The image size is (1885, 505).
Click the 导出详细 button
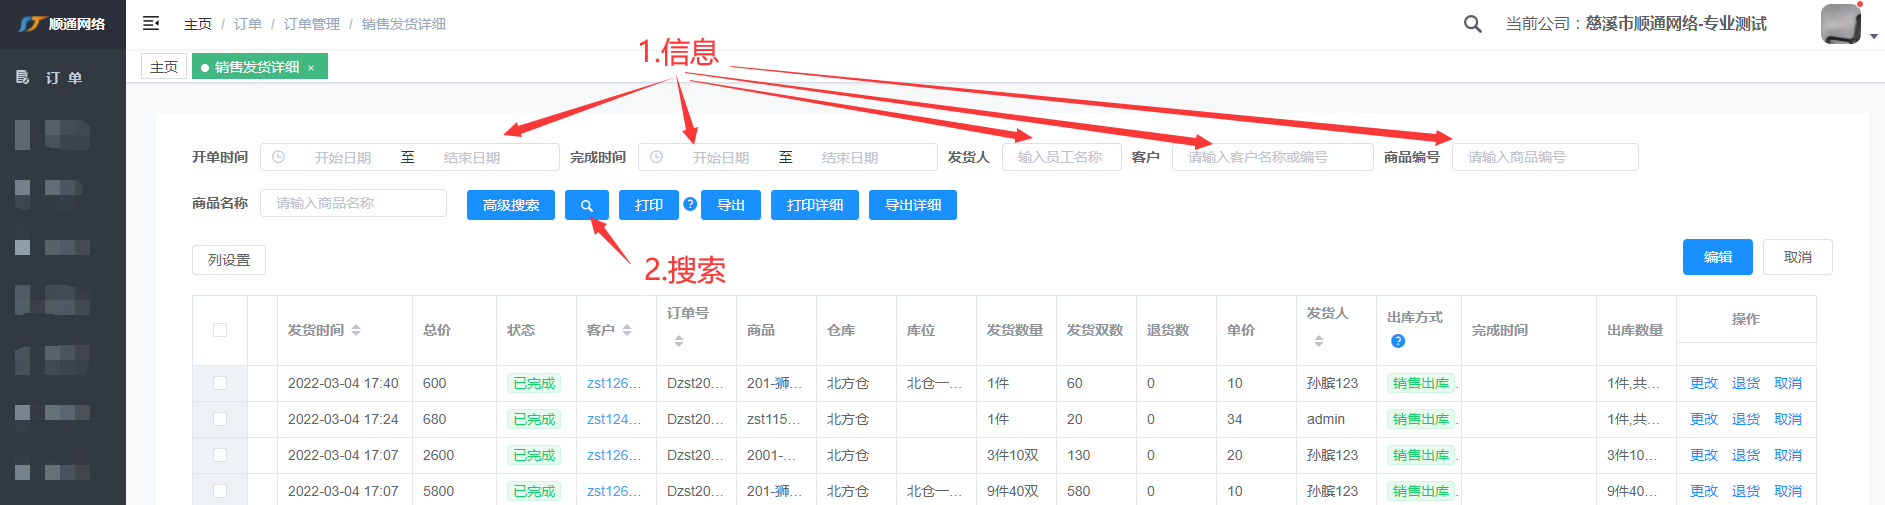click(x=912, y=205)
